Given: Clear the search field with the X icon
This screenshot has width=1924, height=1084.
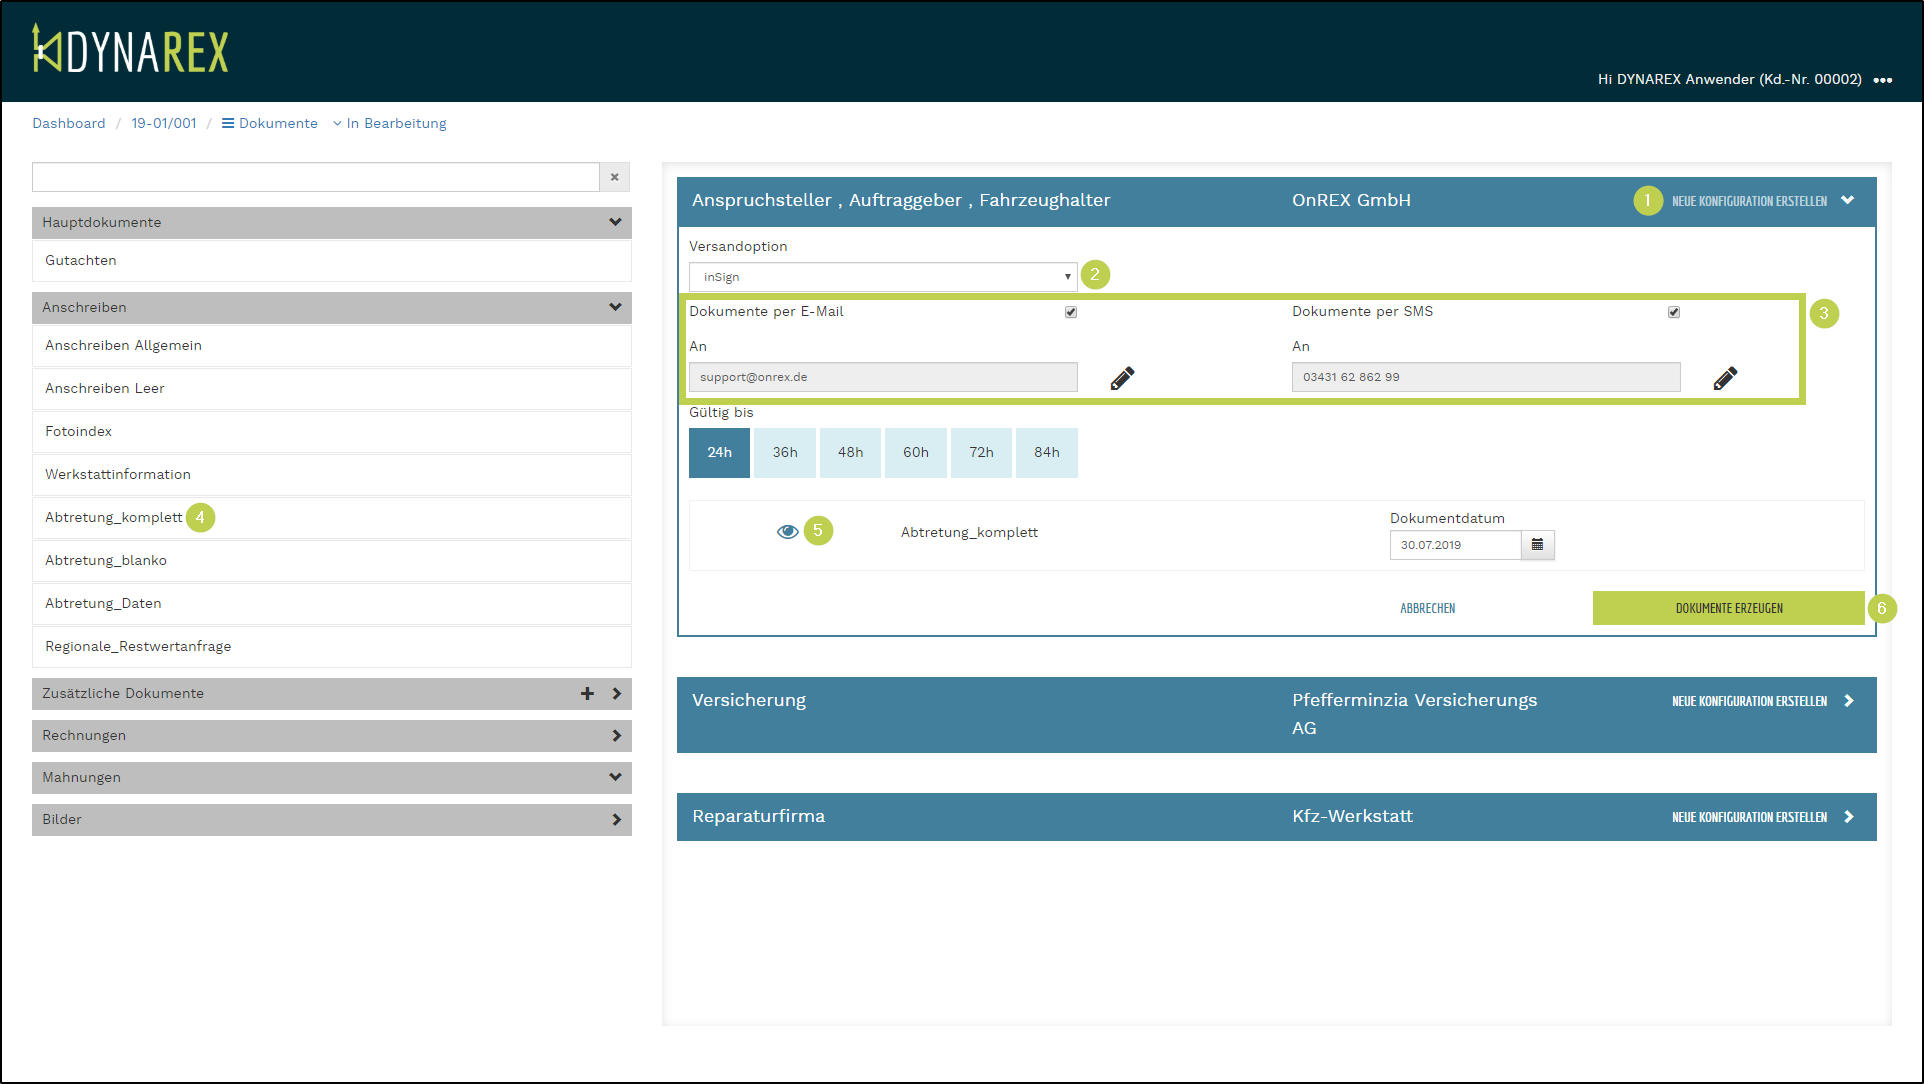Looking at the screenshot, I should click(x=615, y=177).
